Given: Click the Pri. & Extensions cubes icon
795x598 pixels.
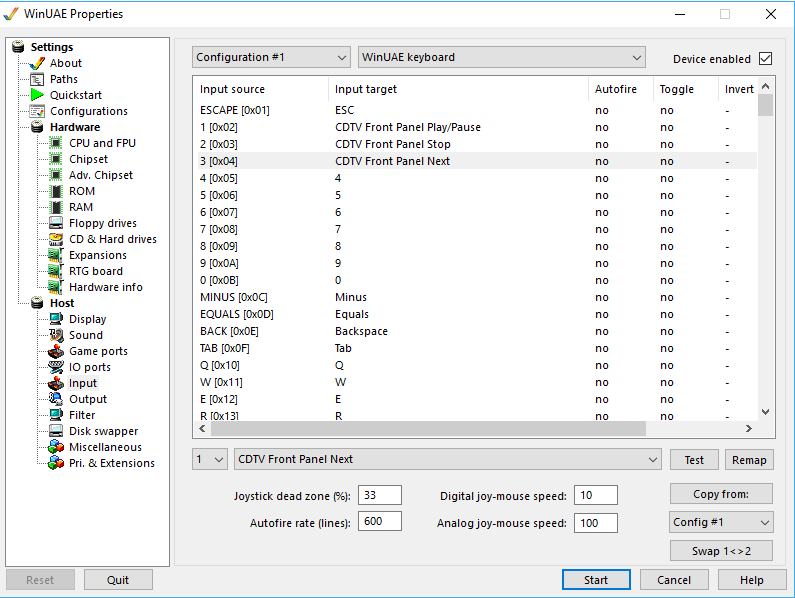Looking at the screenshot, I should coord(56,463).
